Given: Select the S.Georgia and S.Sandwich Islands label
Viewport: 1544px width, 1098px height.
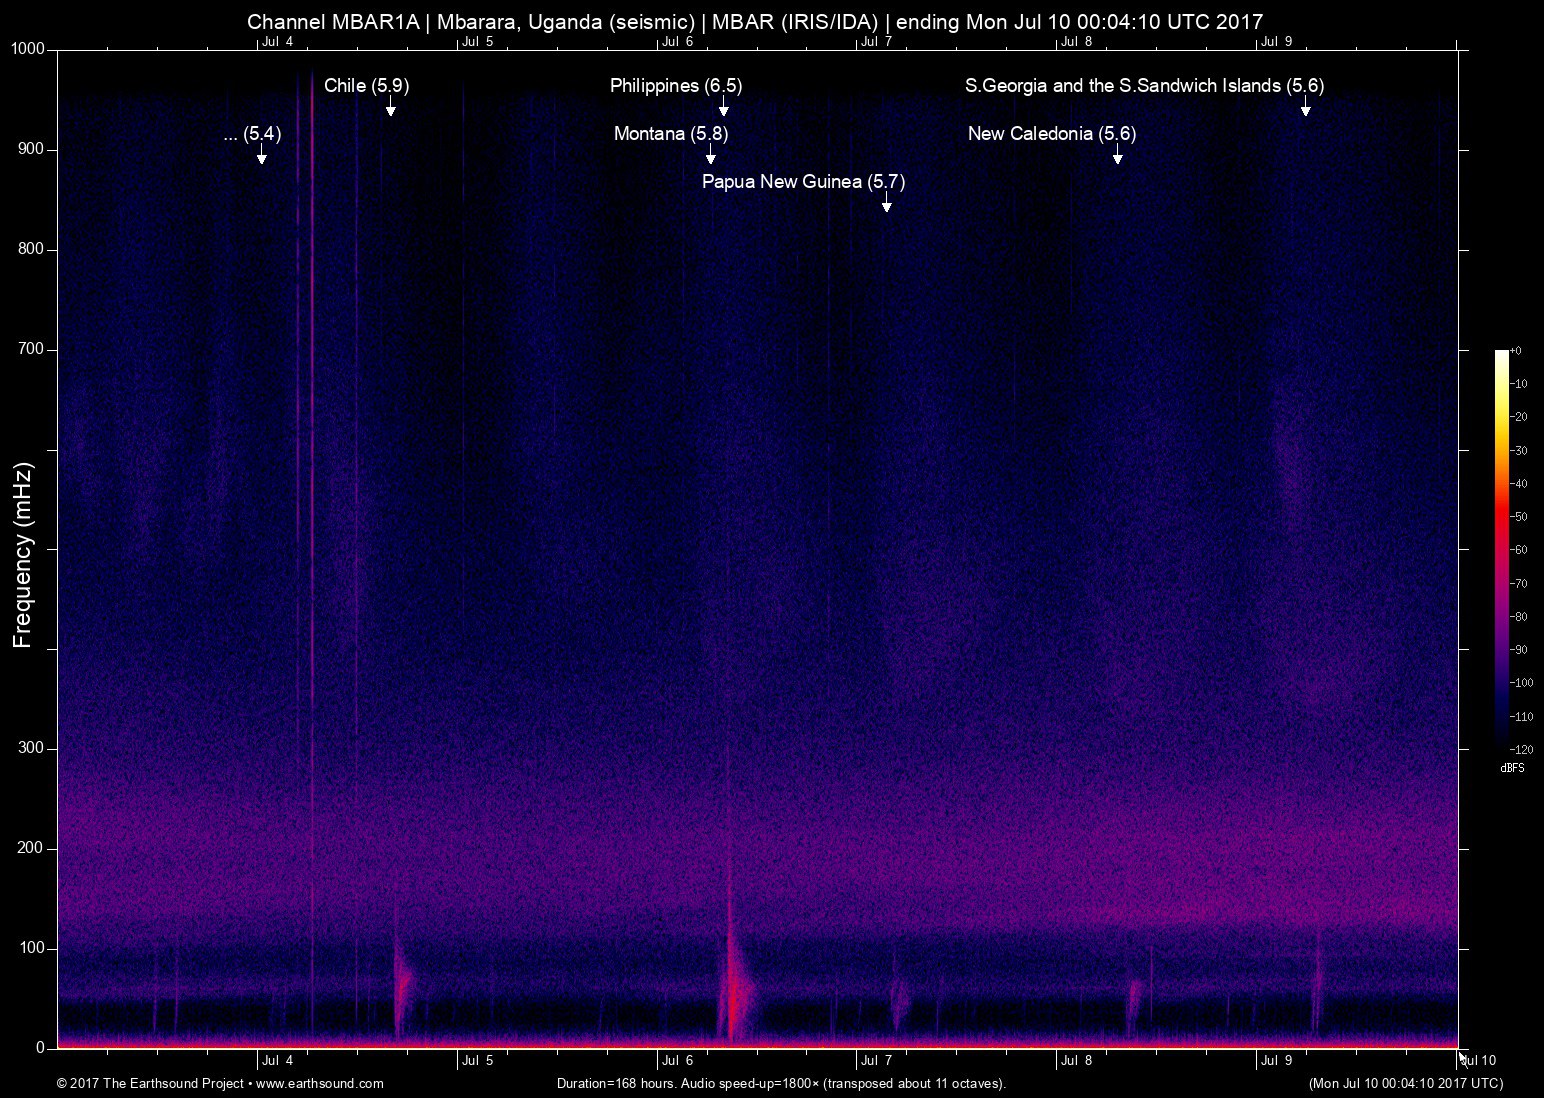Looking at the screenshot, I should pos(1144,86).
